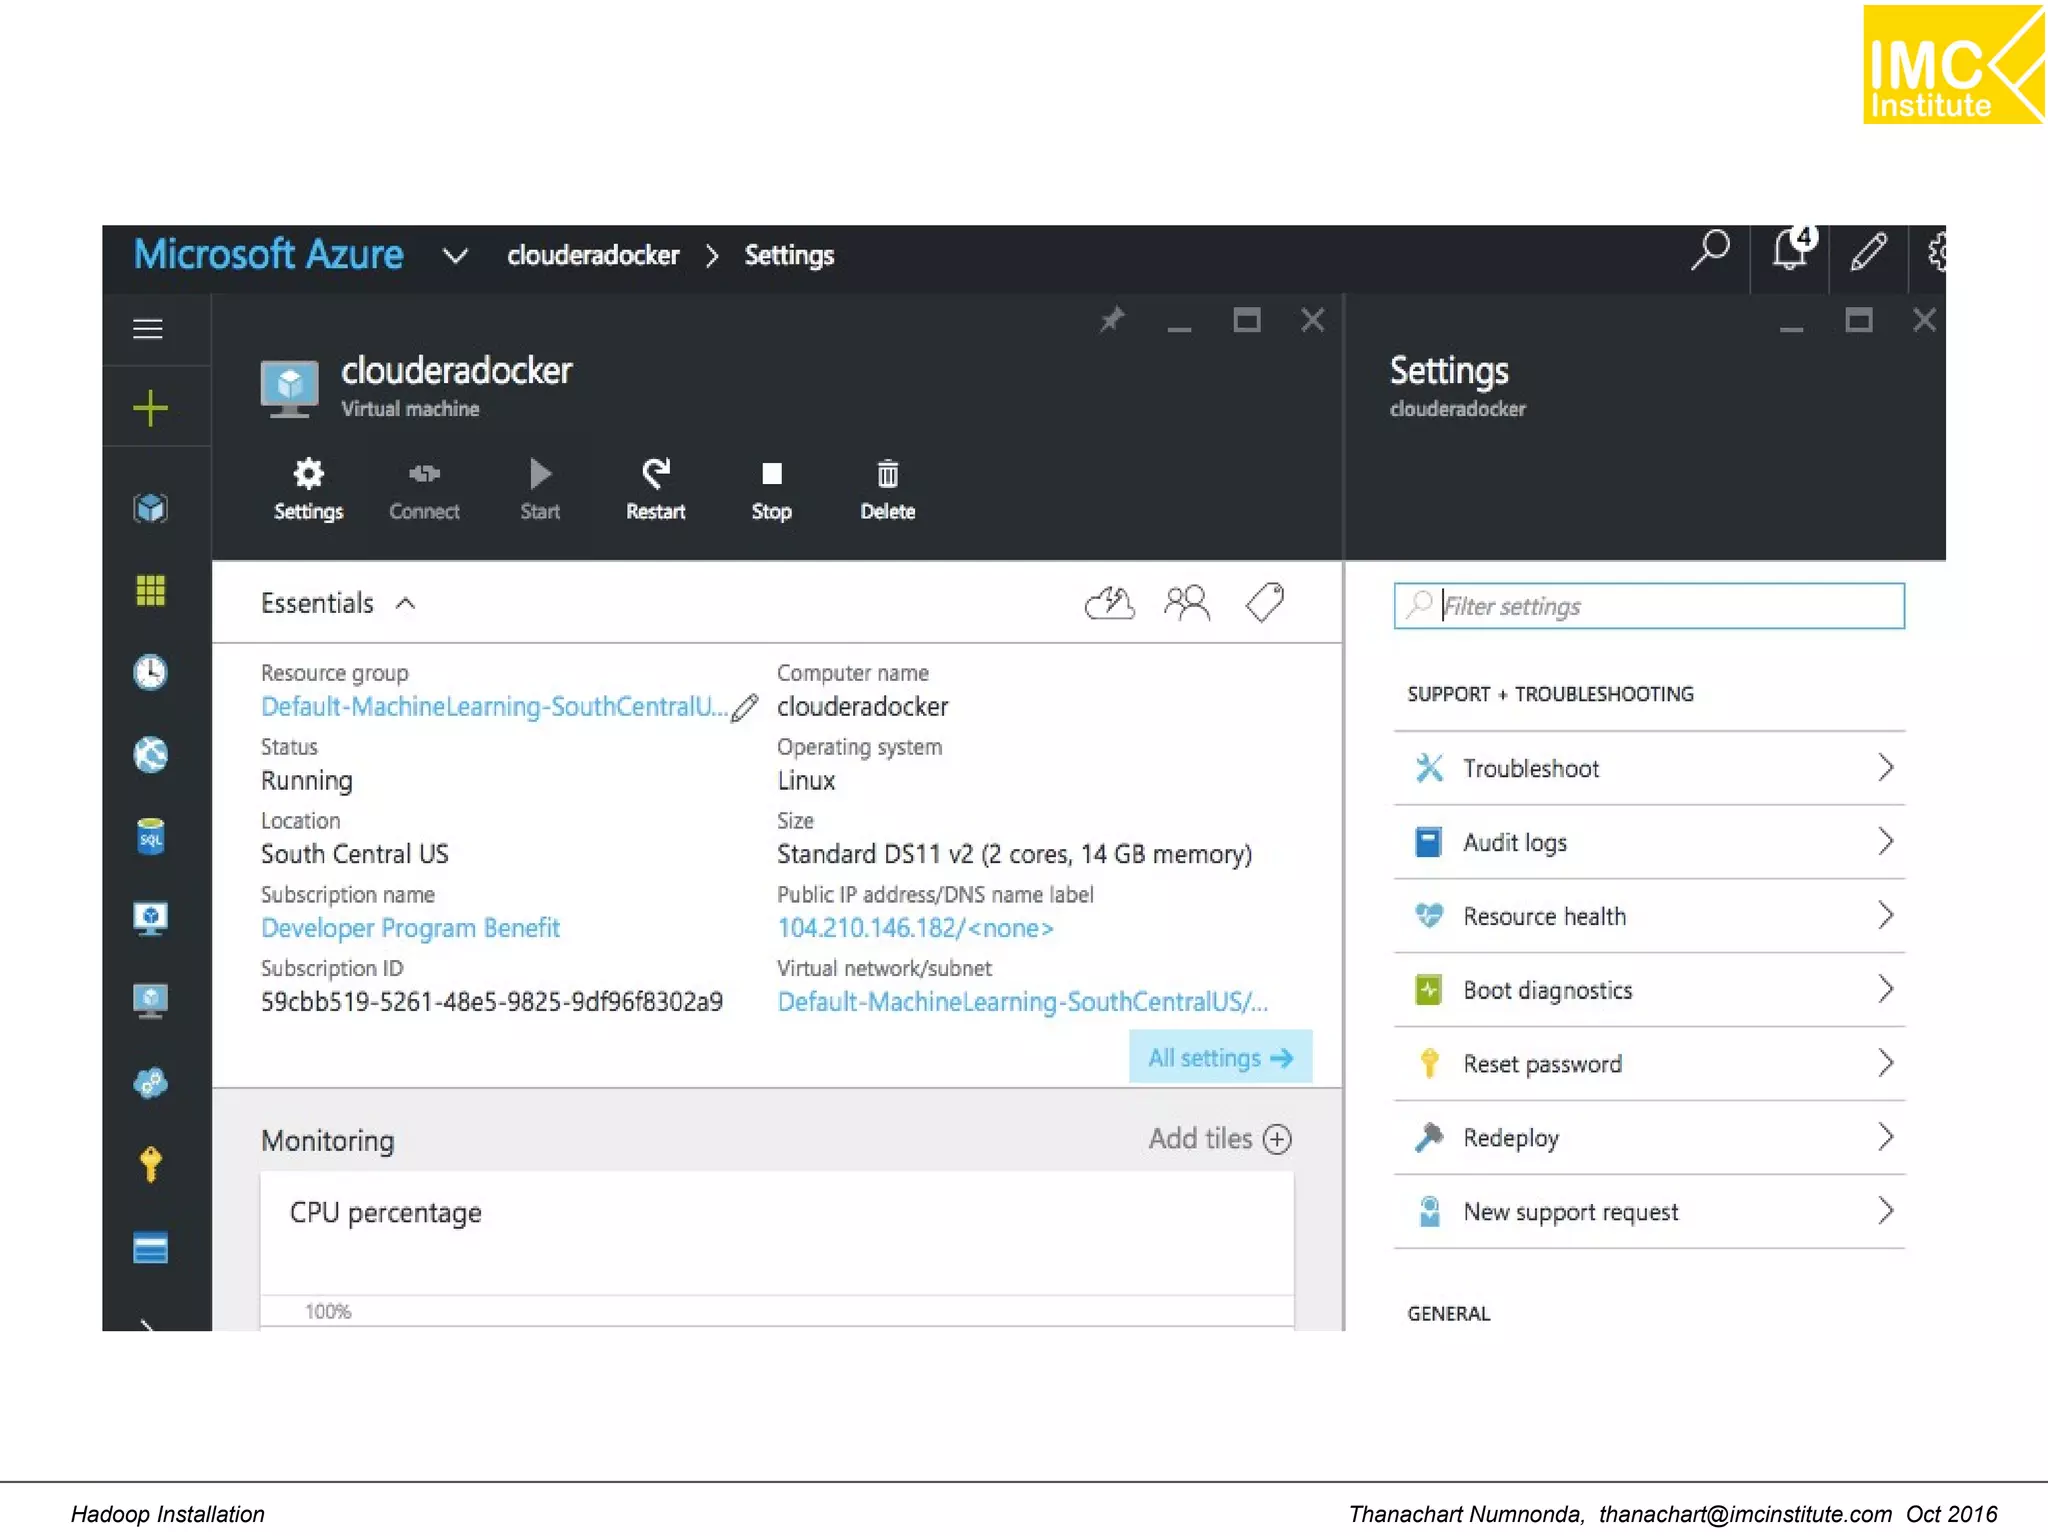
Task: Open Audit logs settings item
Action: 1649,842
